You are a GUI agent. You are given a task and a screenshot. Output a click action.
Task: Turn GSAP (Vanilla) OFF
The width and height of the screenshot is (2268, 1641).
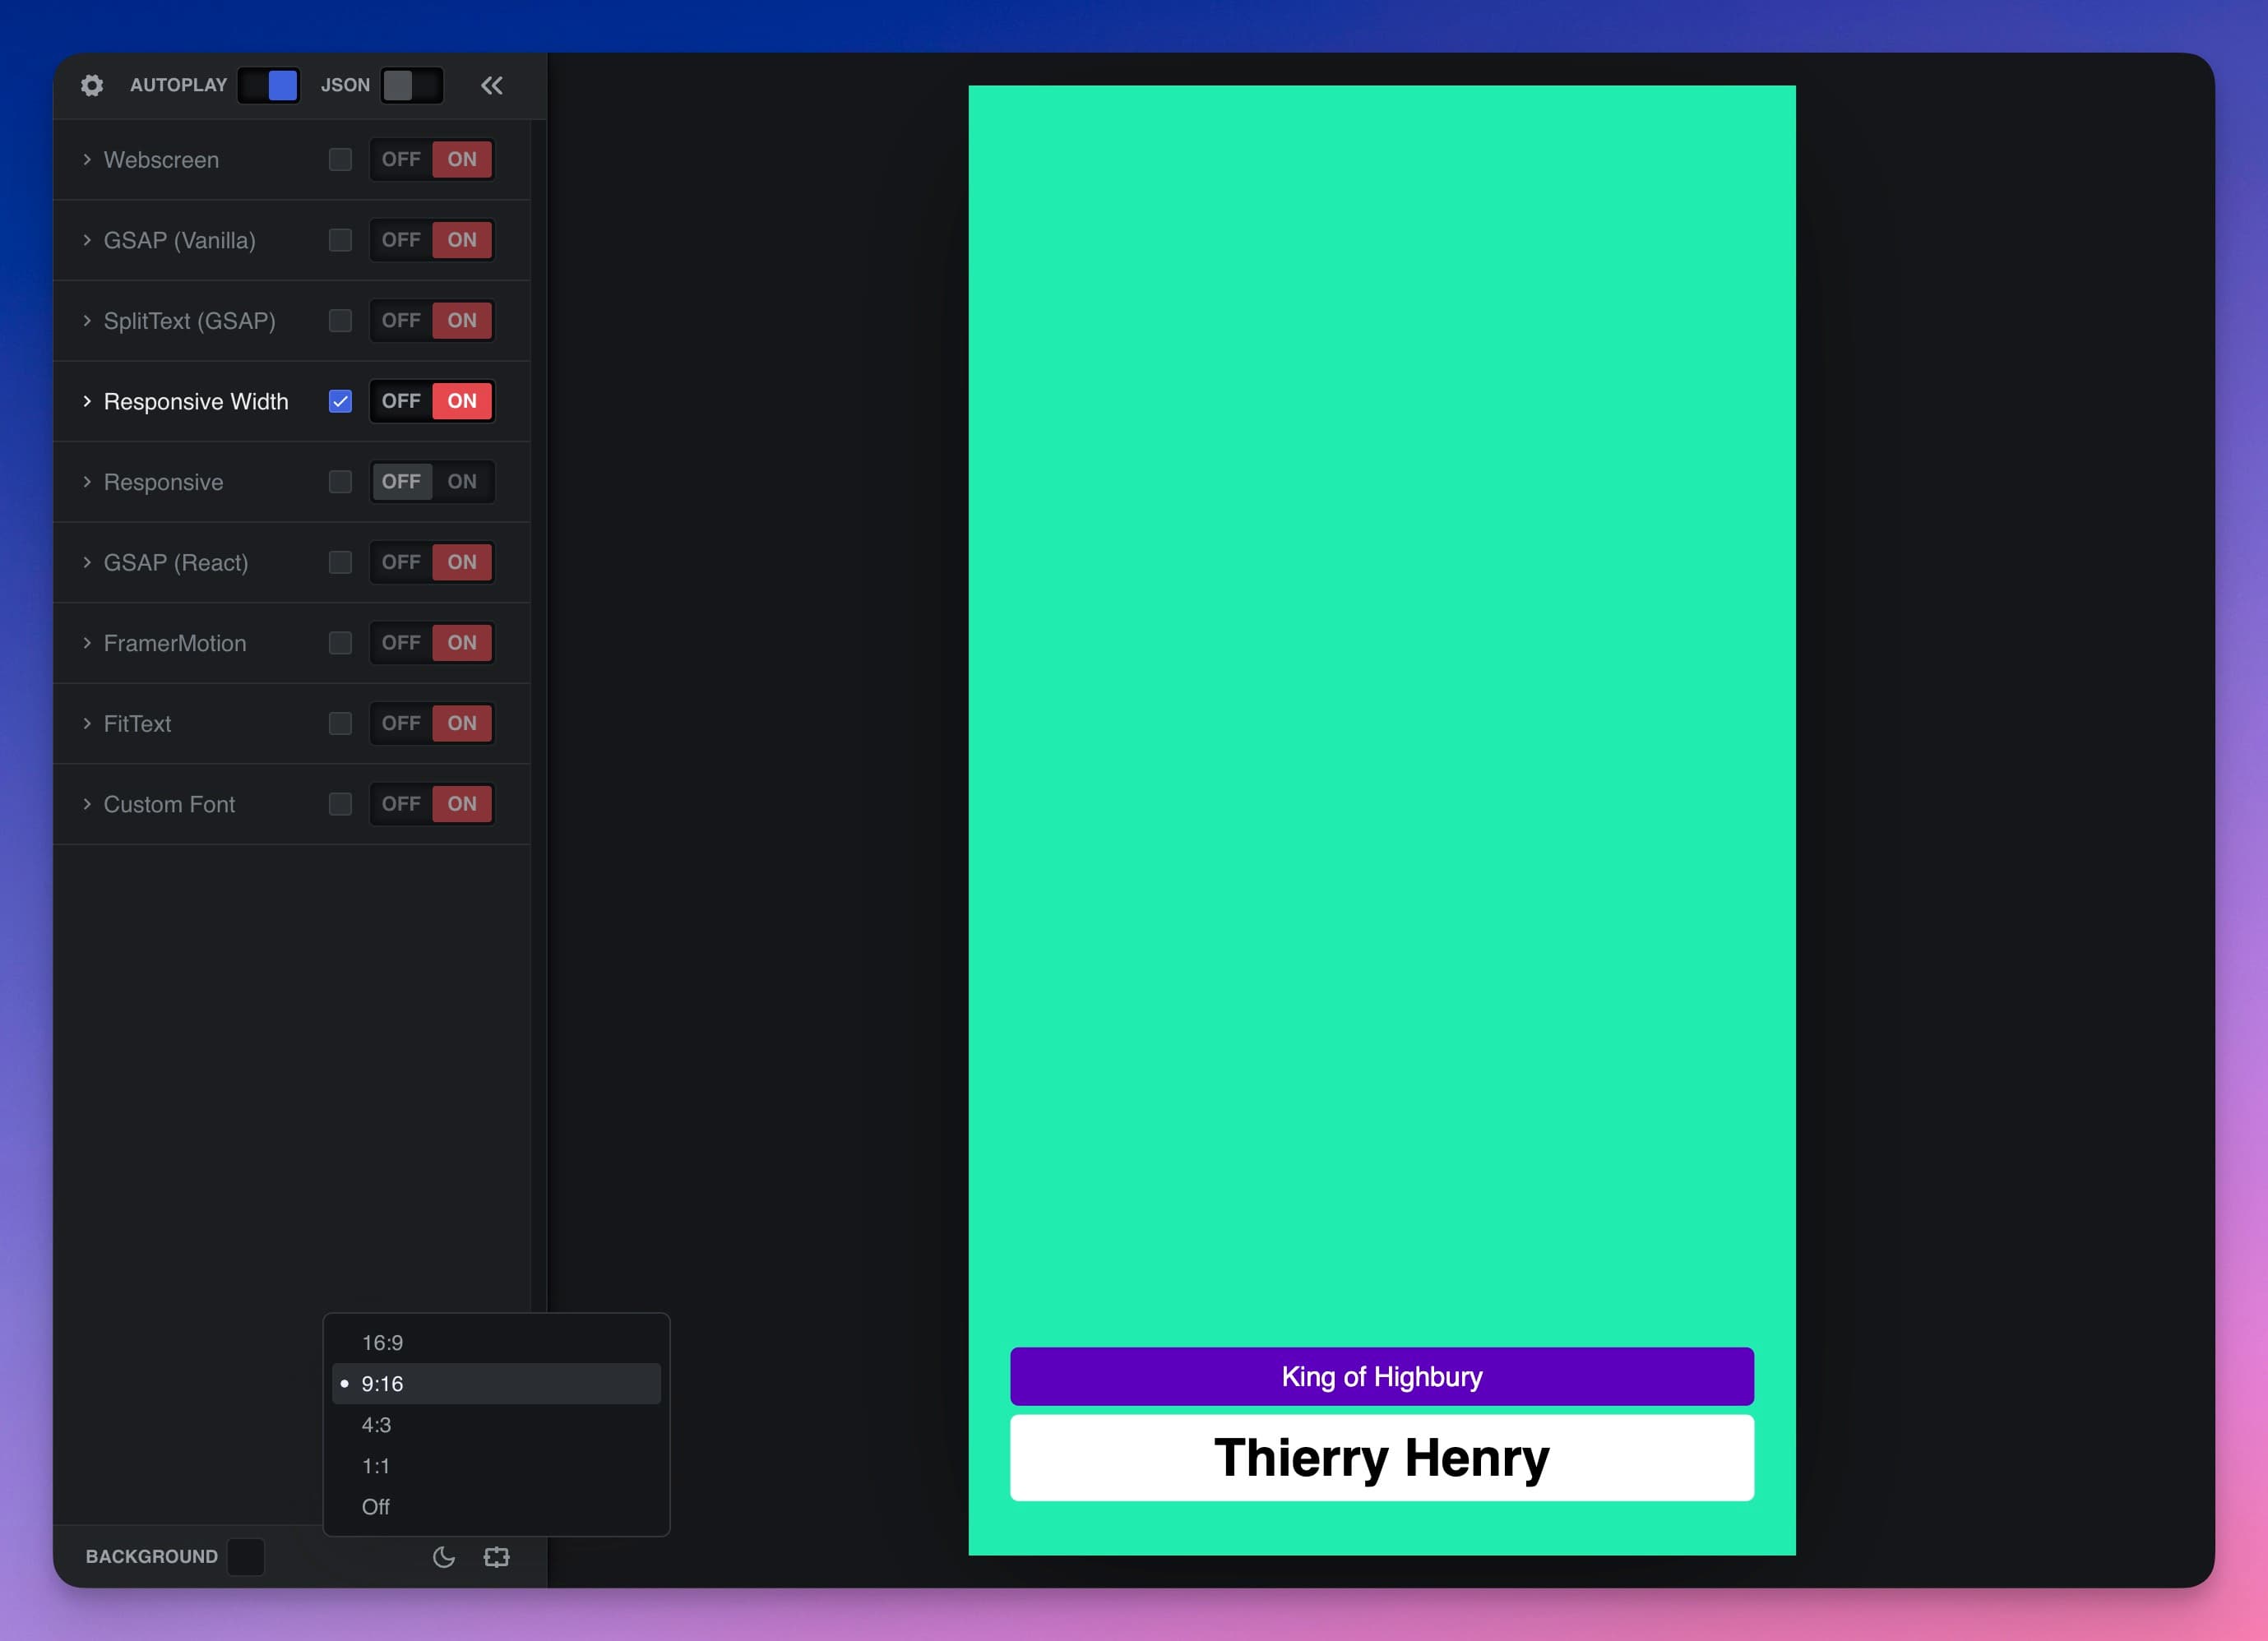(401, 240)
